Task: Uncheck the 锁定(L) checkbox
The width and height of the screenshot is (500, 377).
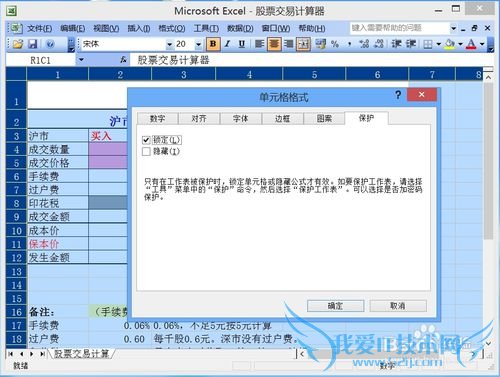Action: click(x=146, y=140)
